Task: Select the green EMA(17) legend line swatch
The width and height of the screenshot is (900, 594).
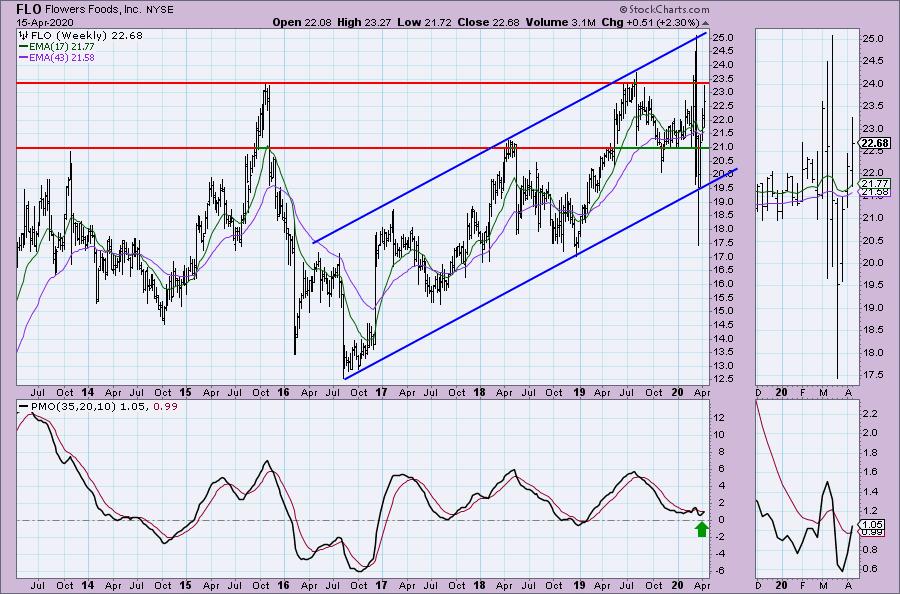Action: 24,46
